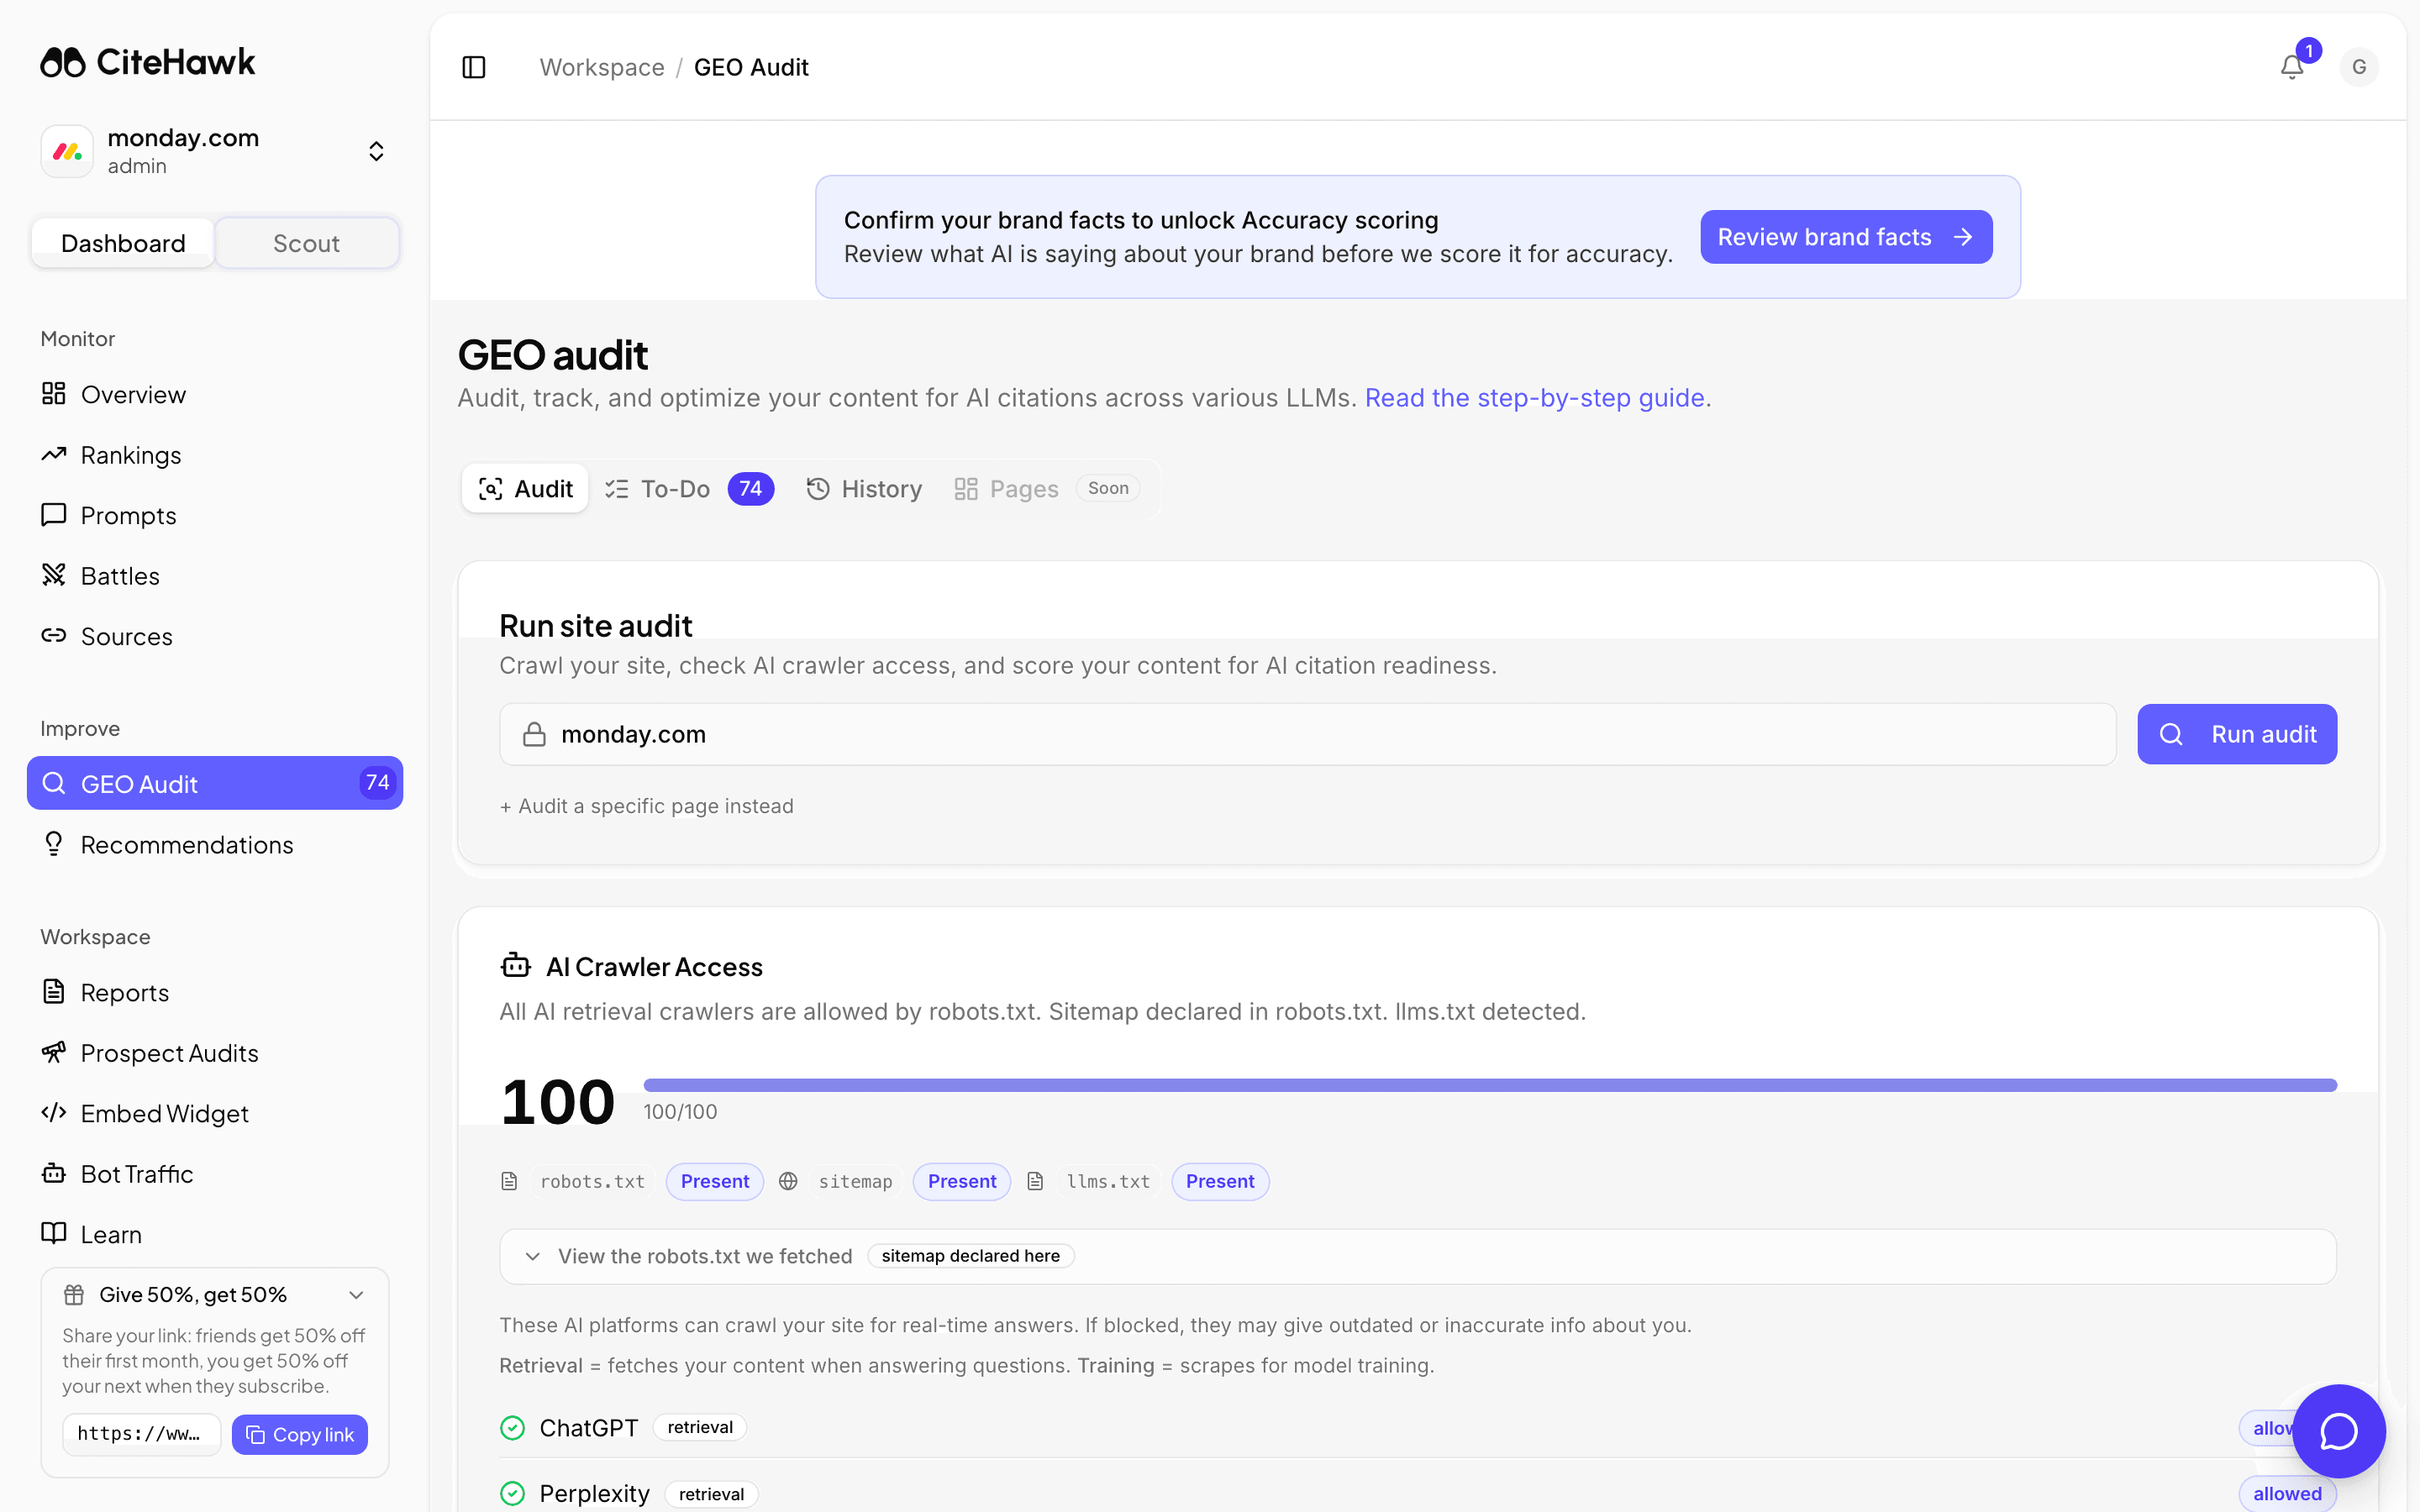Click the To-Do 74 count badge
The image size is (2420, 1512).
click(x=750, y=488)
